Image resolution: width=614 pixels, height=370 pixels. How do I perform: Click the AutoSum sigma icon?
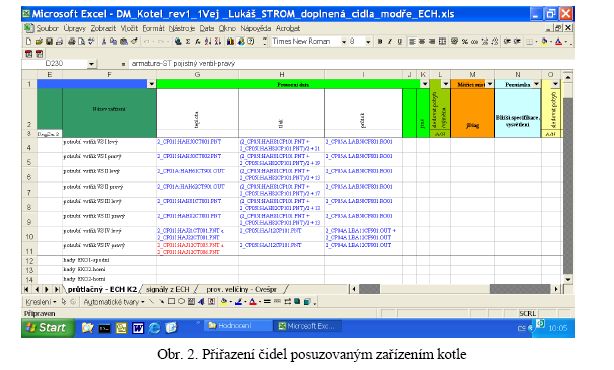[x=188, y=42]
